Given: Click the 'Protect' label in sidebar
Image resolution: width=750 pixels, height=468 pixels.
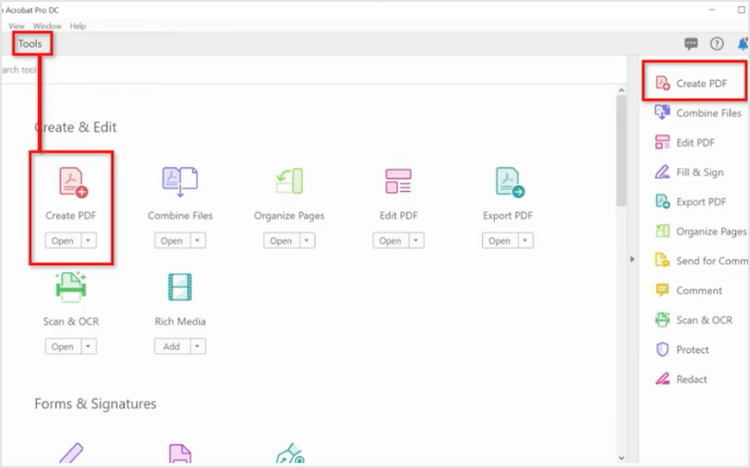Looking at the screenshot, I should pyautogui.click(x=693, y=349).
